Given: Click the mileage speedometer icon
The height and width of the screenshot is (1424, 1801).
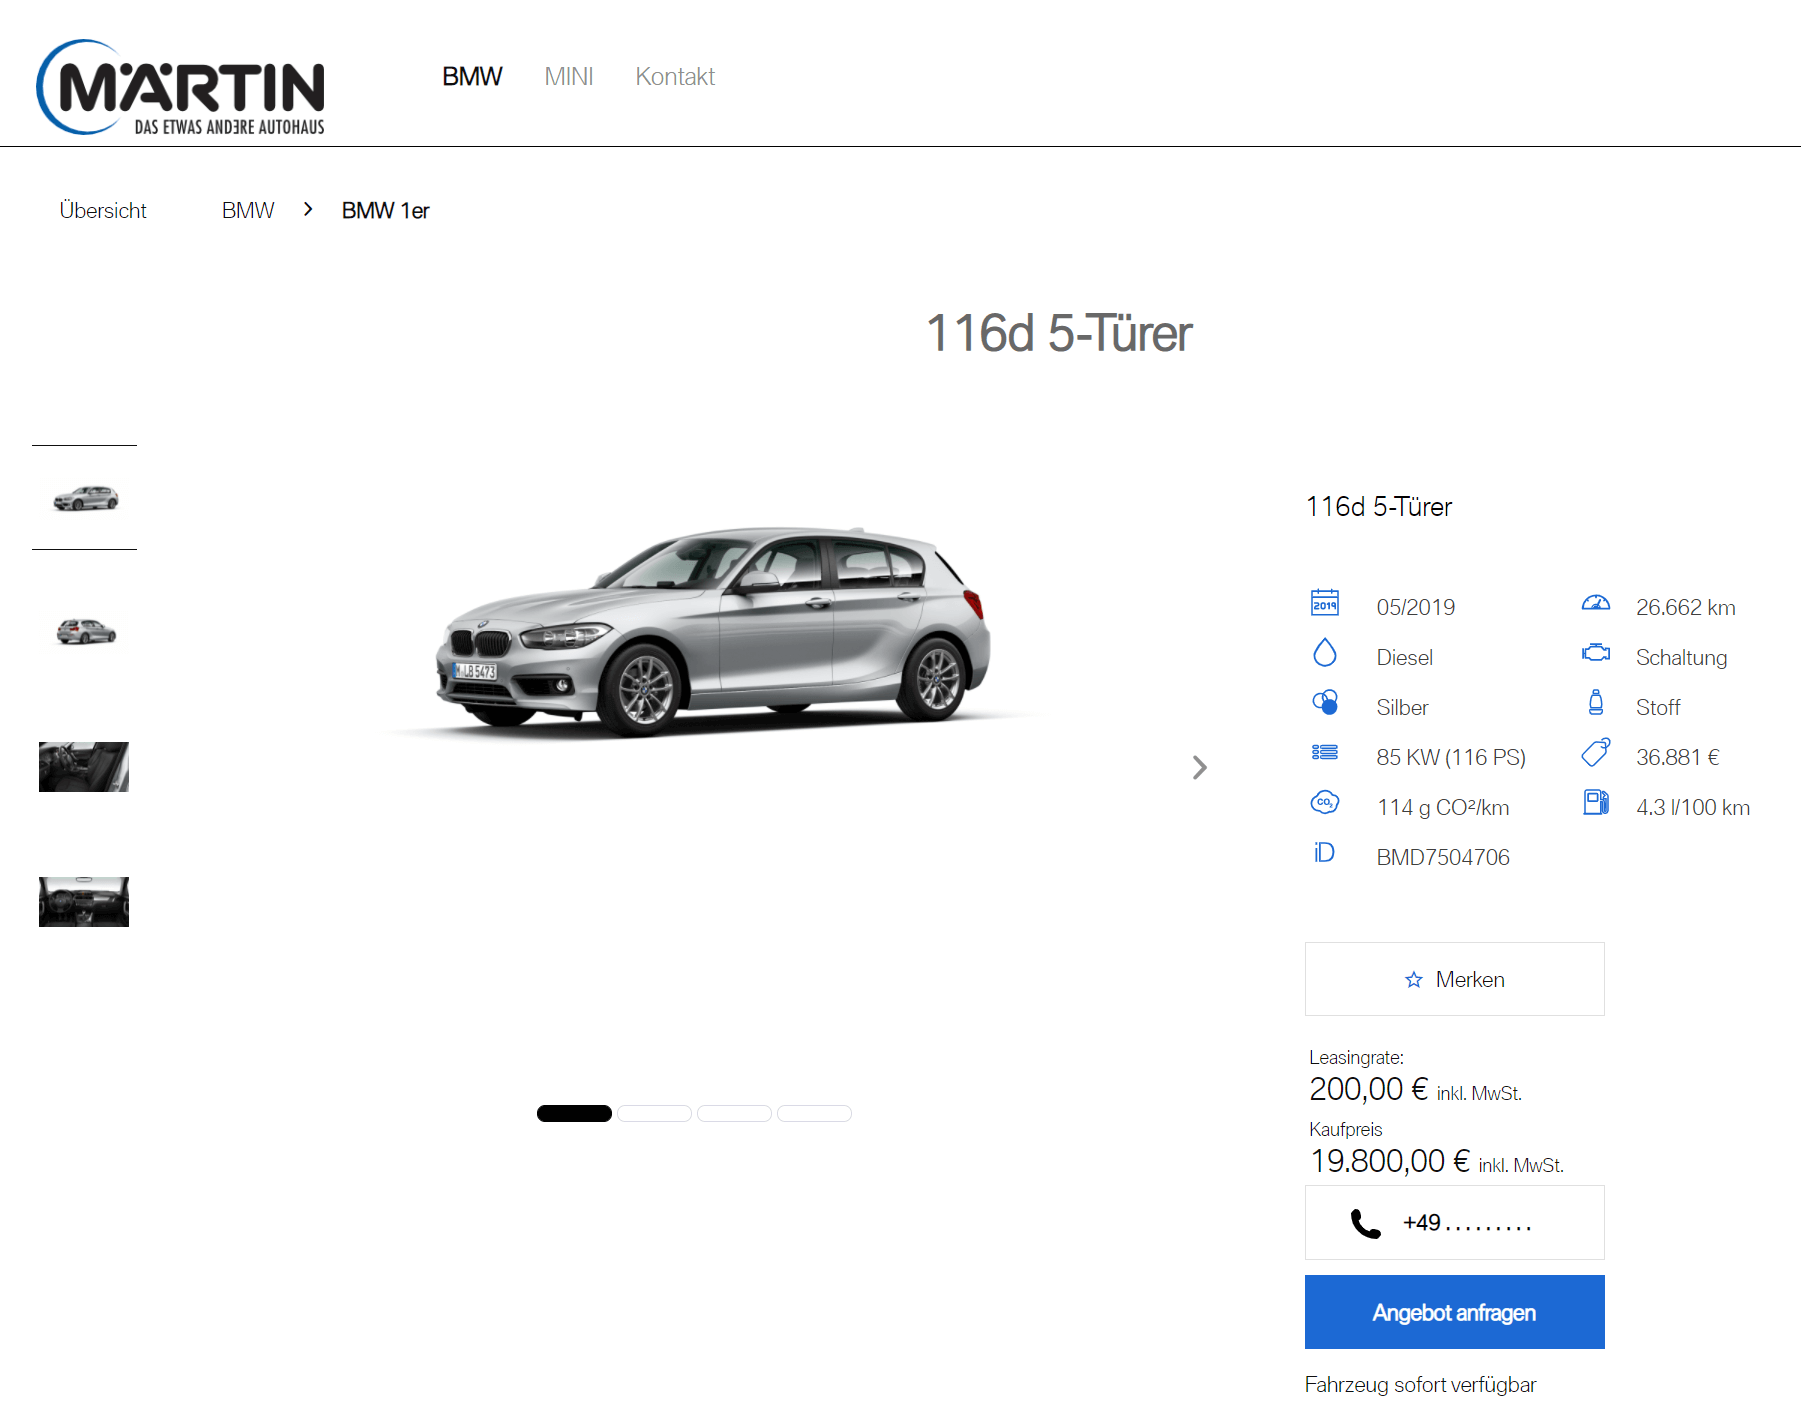Looking at the screenshot, I should (1596, 603).
